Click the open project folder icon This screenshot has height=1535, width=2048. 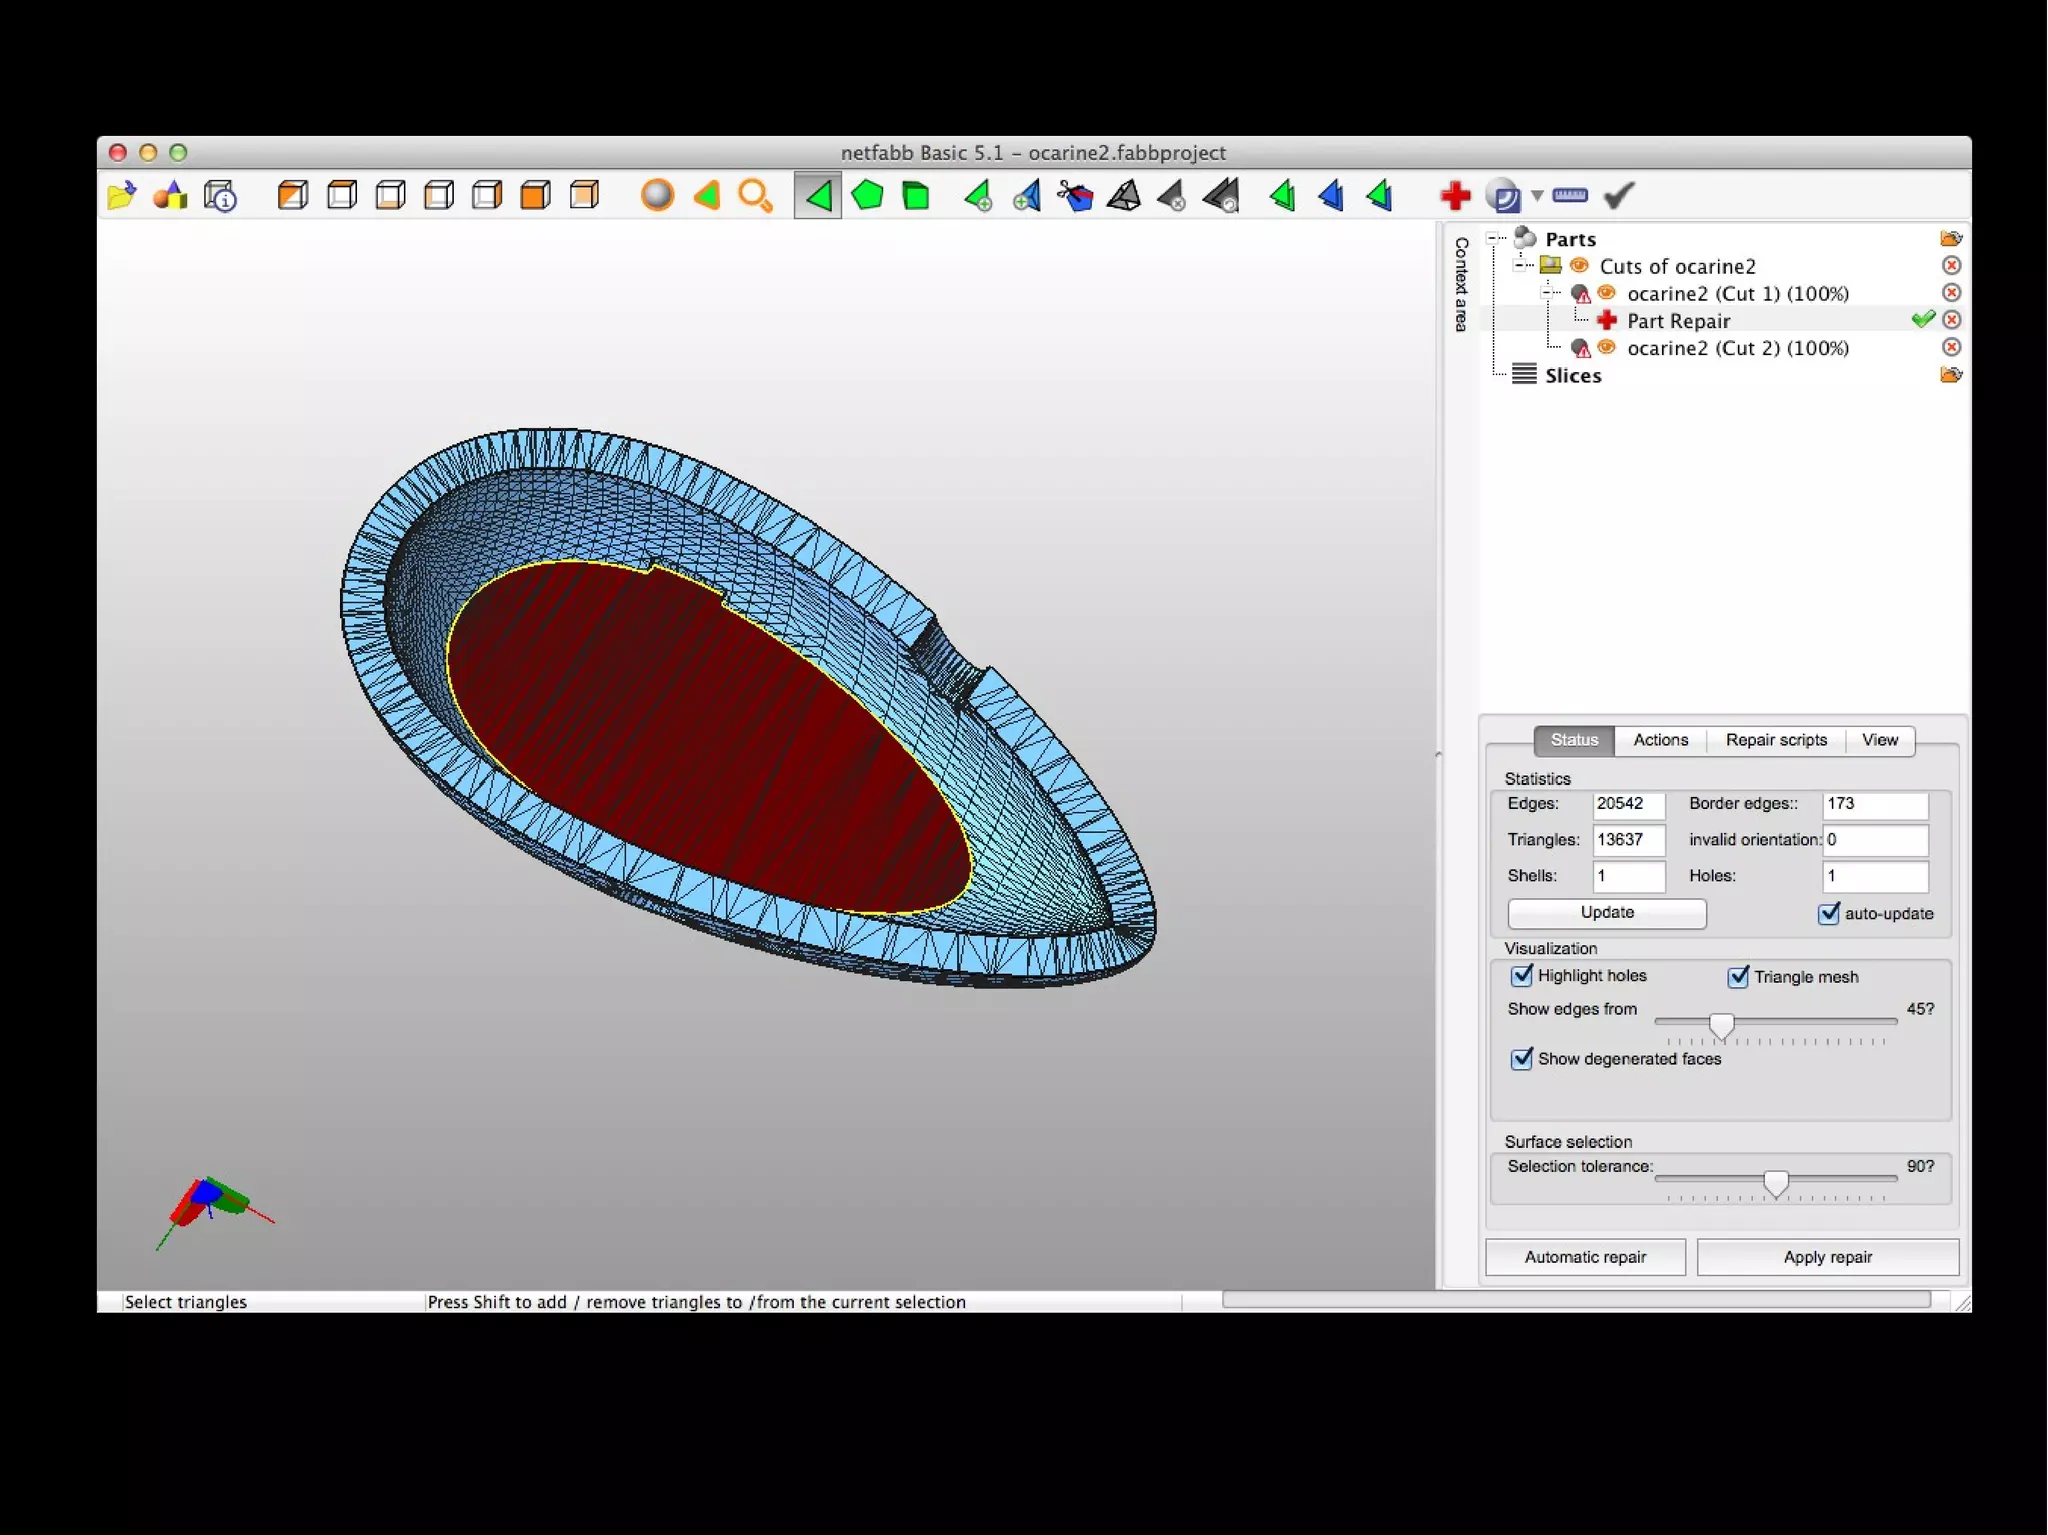click(x=121, y=196)
